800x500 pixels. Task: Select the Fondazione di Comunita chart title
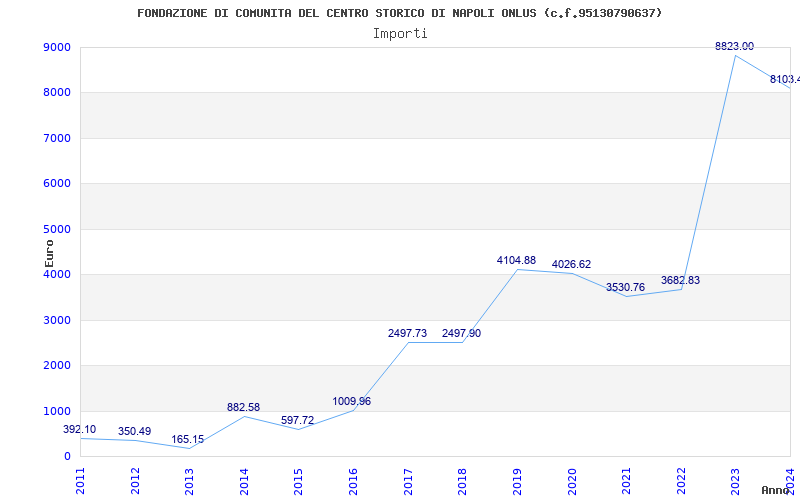point(400,13)
